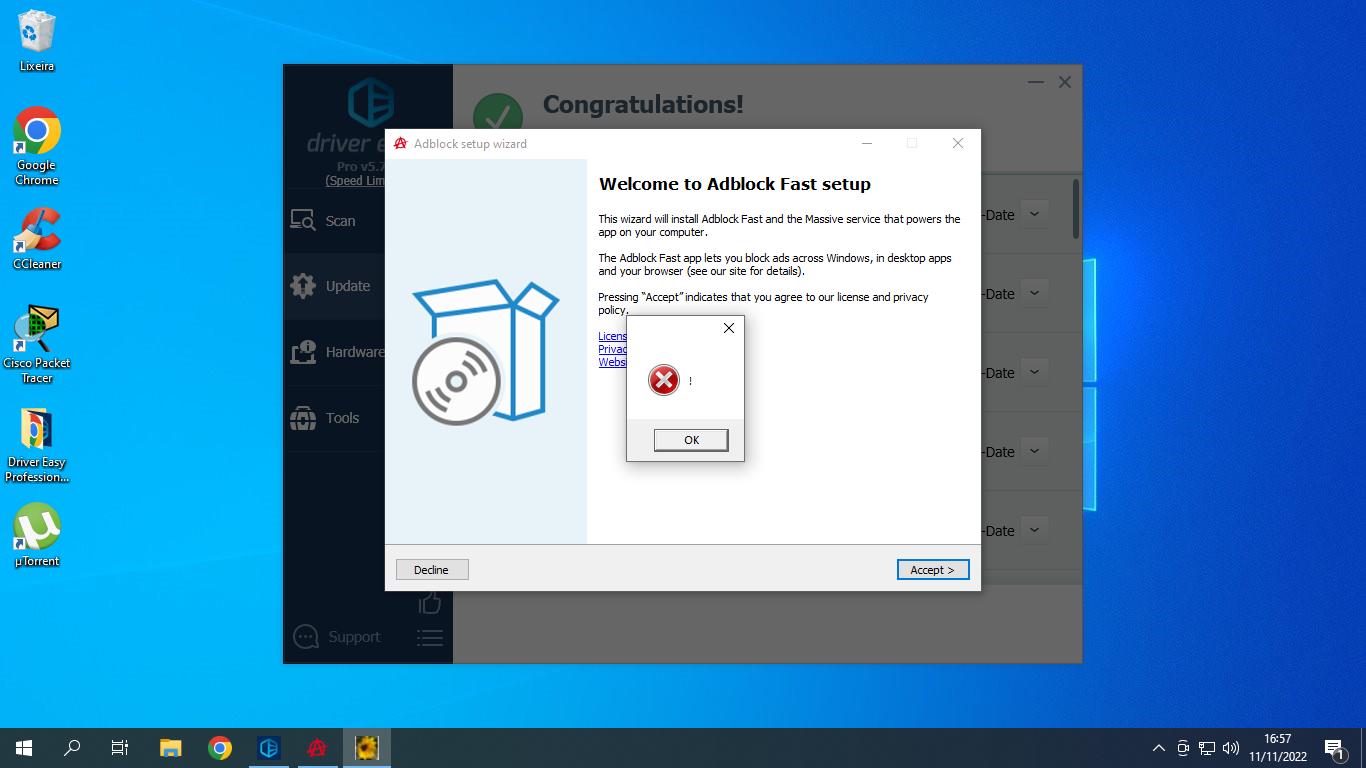
Task: Click the Decline button in setup wizard
Action: coord(432,570)
